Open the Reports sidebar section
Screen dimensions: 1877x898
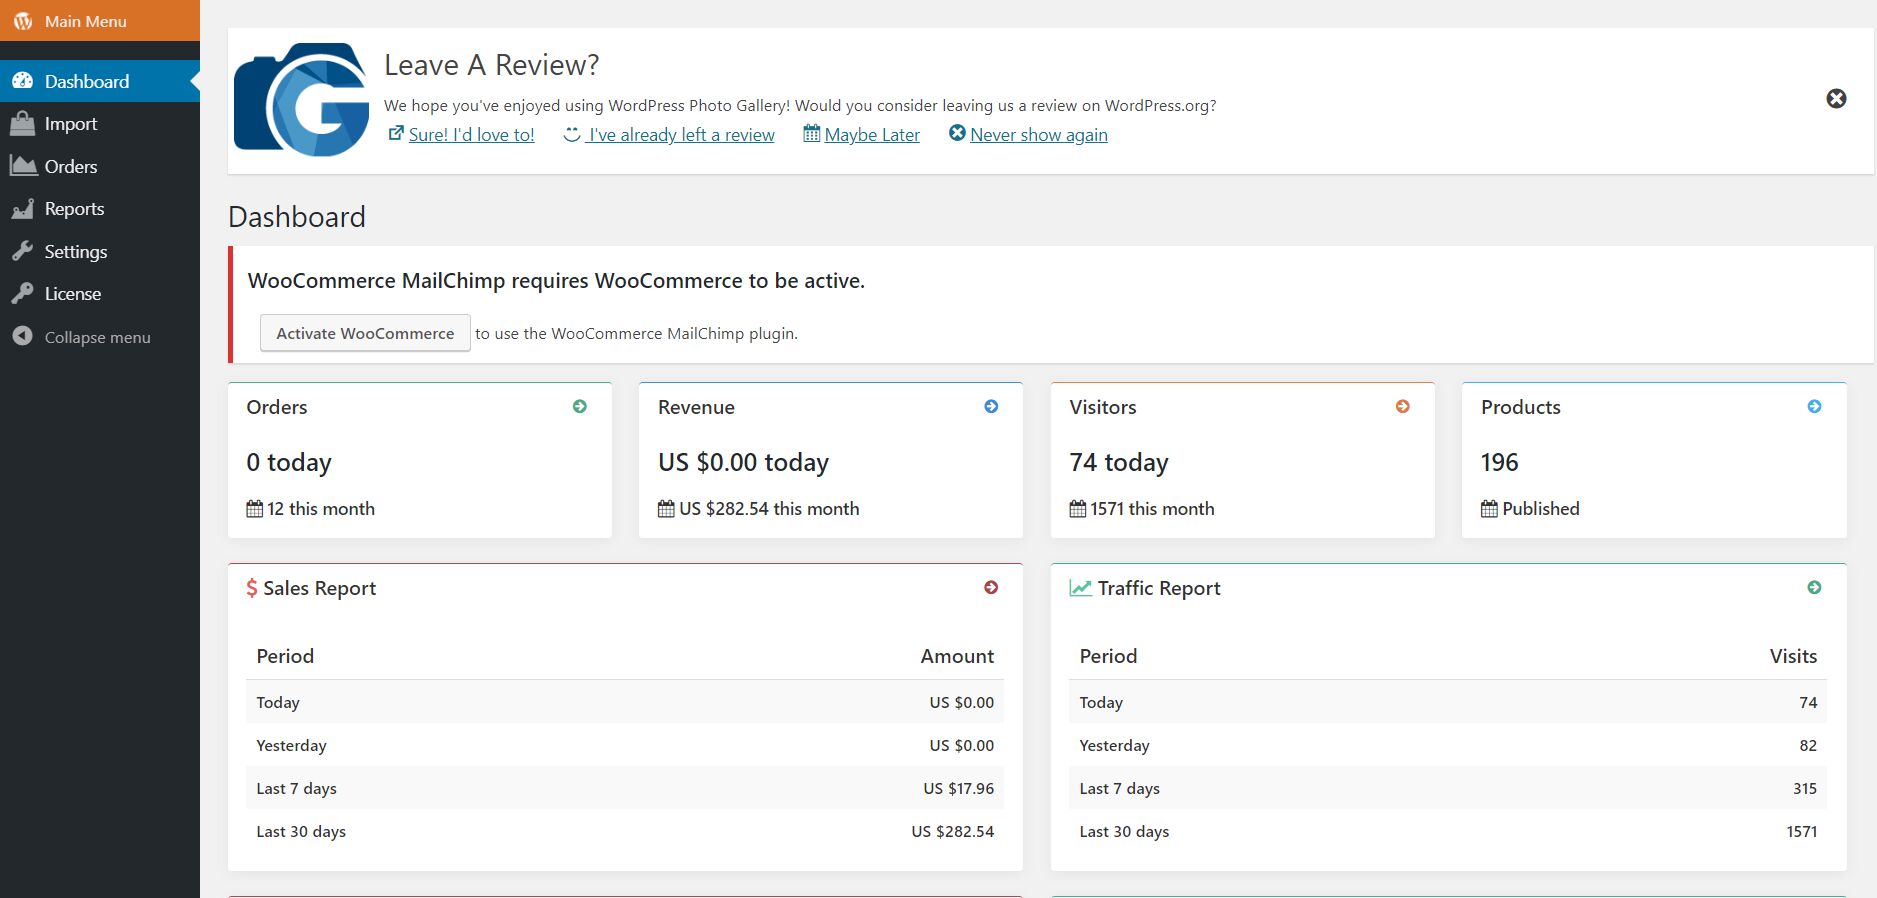[74, 209]
